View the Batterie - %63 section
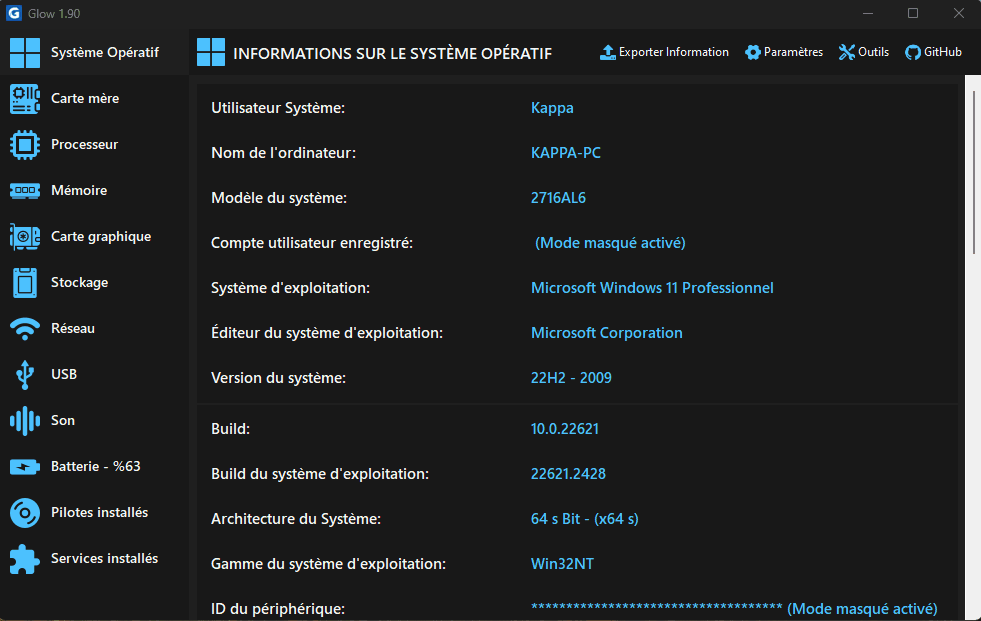 (x=94, y=467)
